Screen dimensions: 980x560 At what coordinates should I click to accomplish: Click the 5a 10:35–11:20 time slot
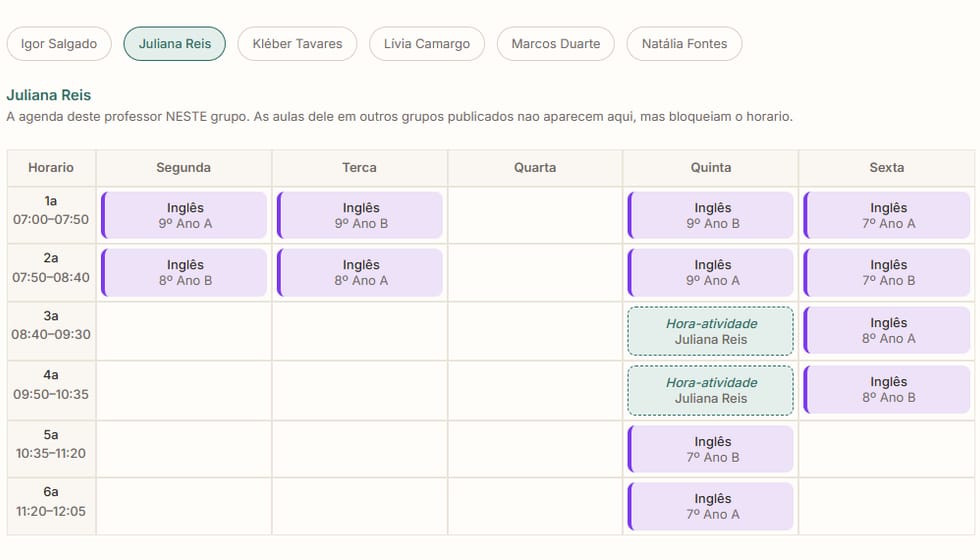point(51,449)
